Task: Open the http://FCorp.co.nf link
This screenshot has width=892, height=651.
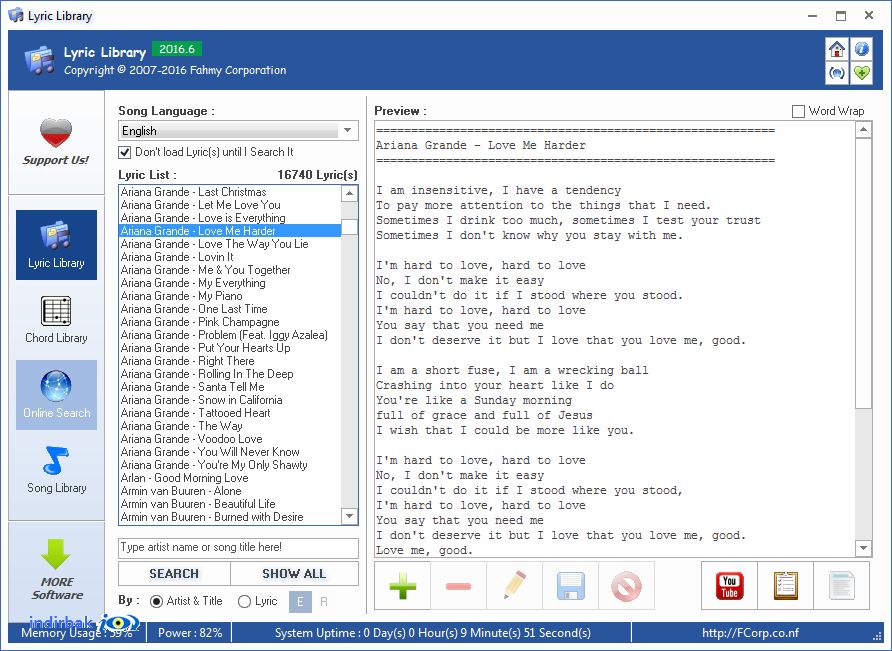Action: pos(750,633)
